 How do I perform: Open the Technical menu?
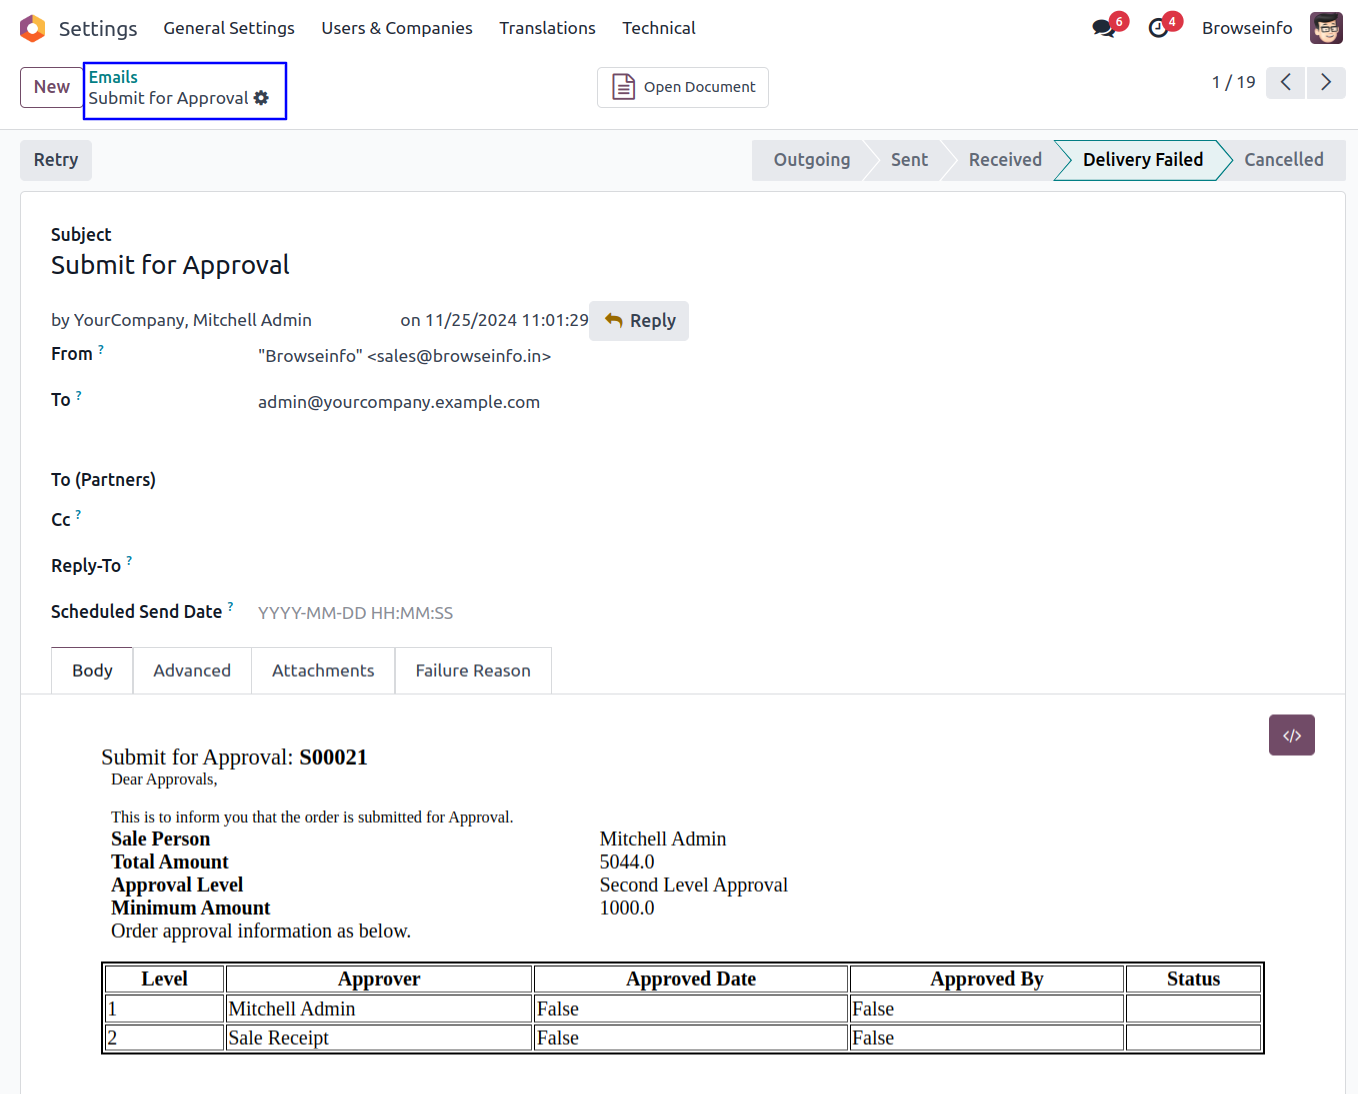point(658,28)
